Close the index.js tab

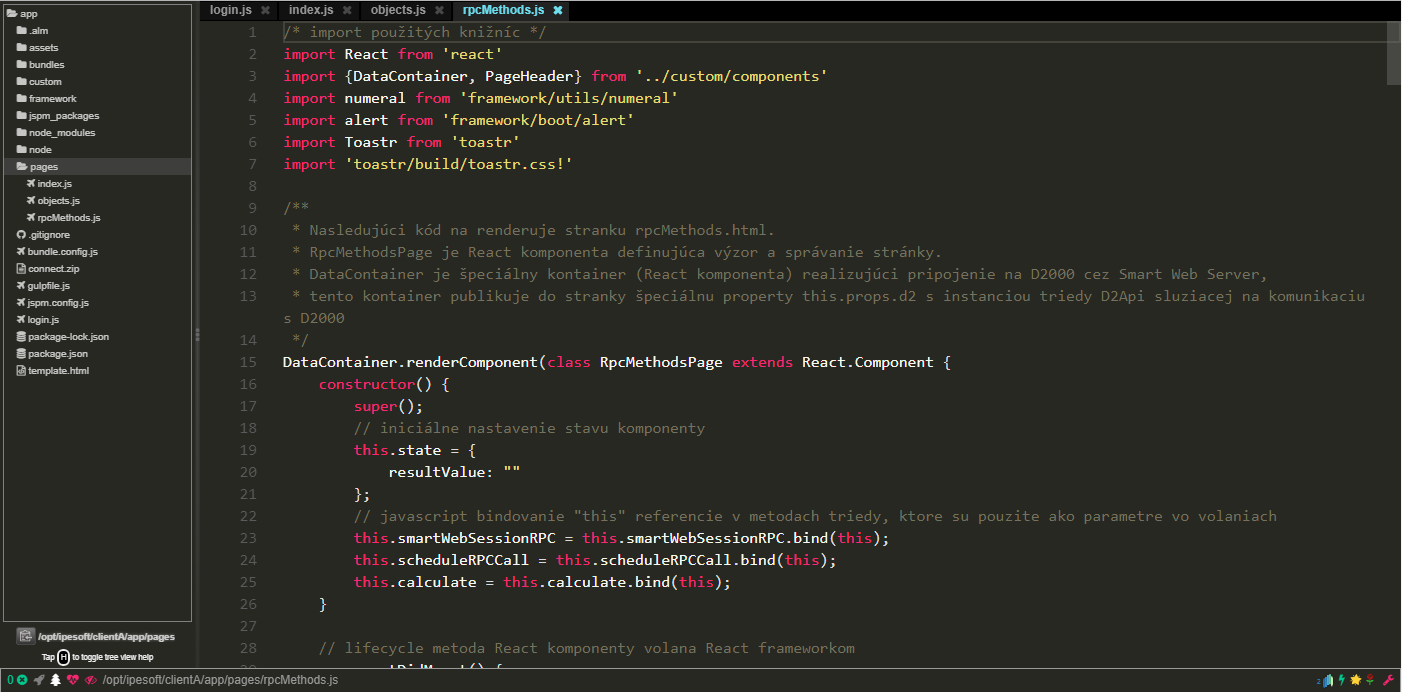(347, 10)
